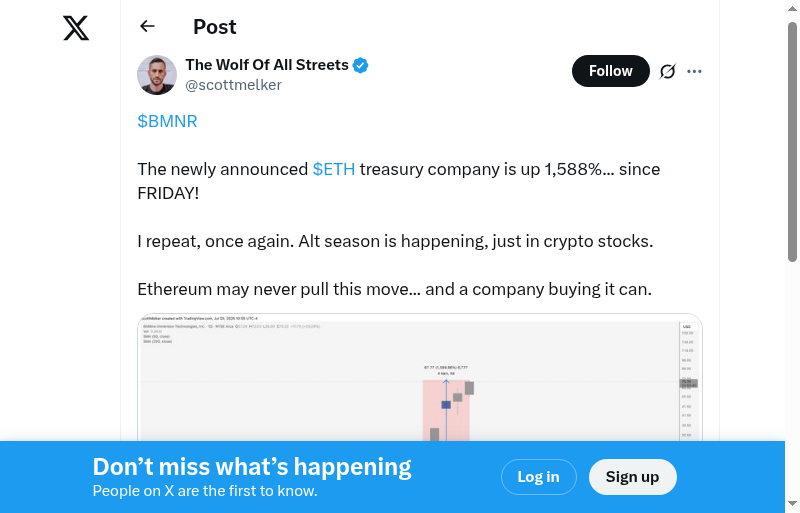Enlarge the TradingView chart image

[420, 378]
